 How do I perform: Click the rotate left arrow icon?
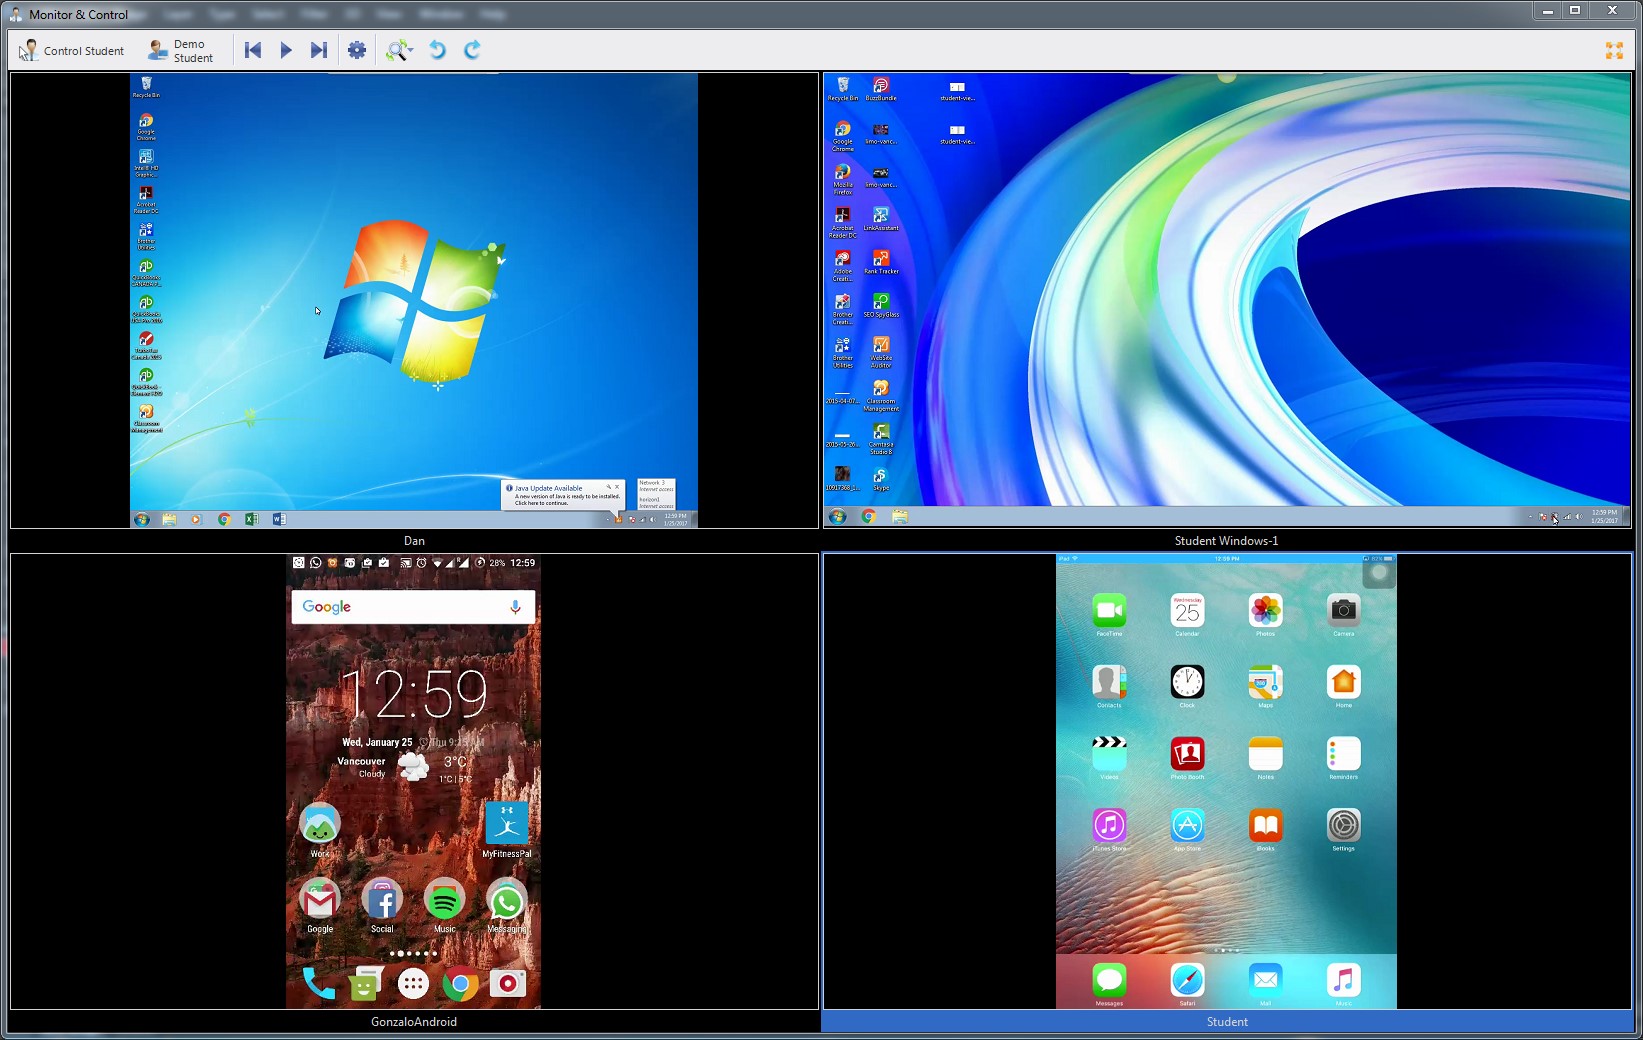pos(437,50)
